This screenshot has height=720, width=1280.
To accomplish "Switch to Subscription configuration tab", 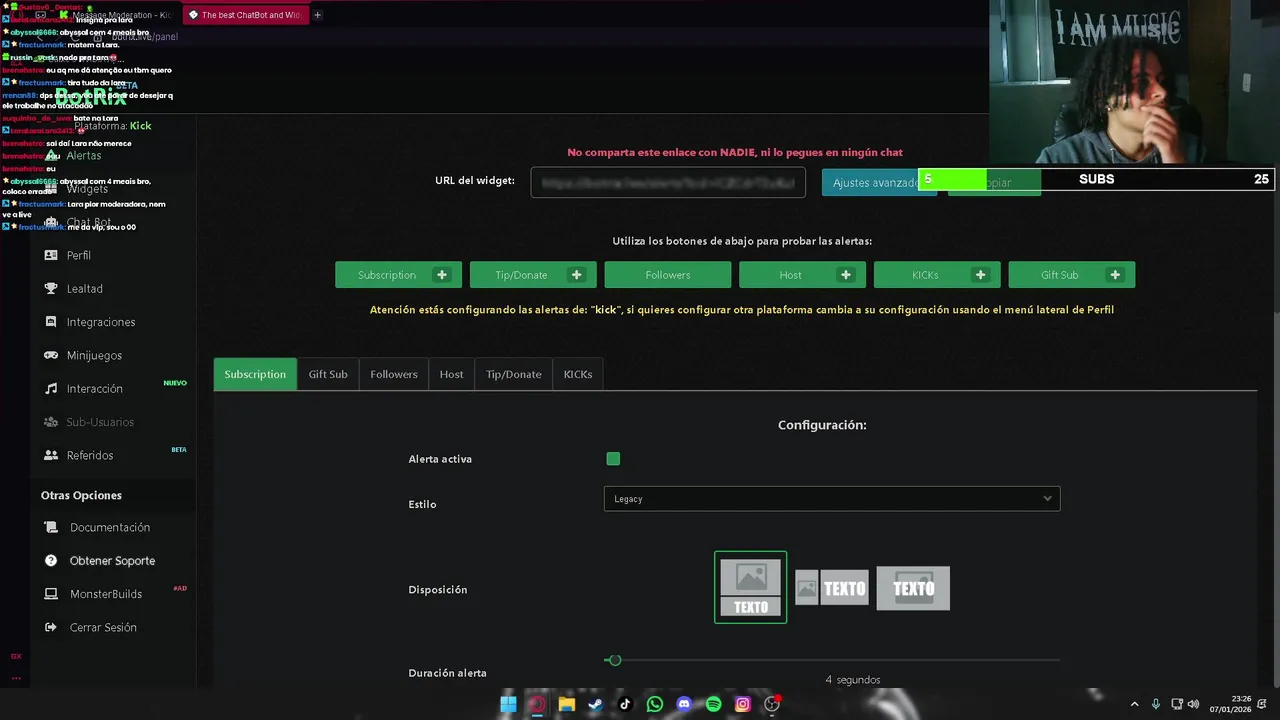I will click(x=255, y=374).
